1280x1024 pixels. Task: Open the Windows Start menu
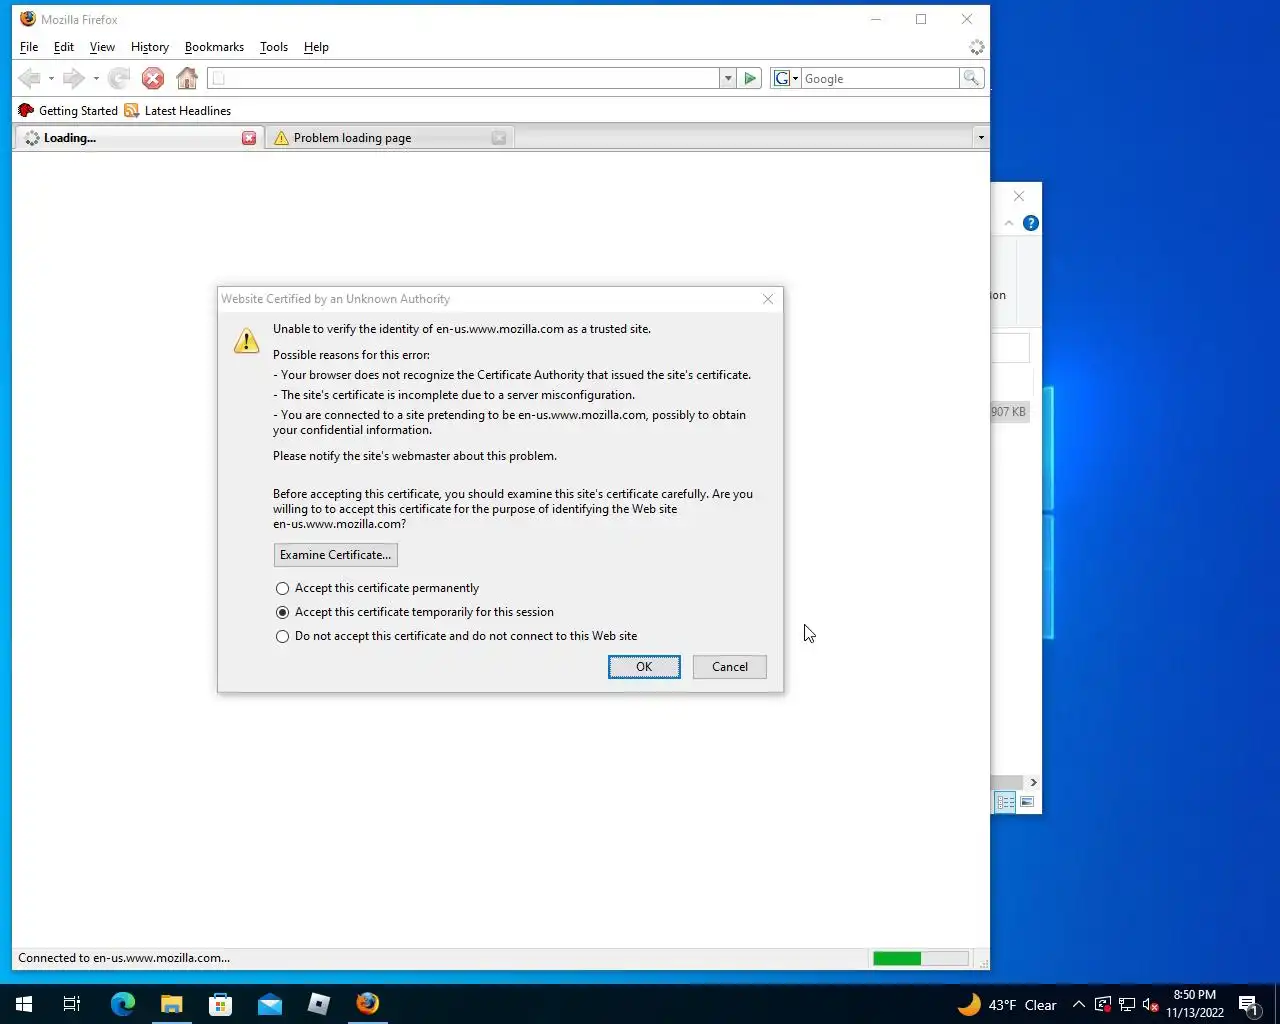24,1004
